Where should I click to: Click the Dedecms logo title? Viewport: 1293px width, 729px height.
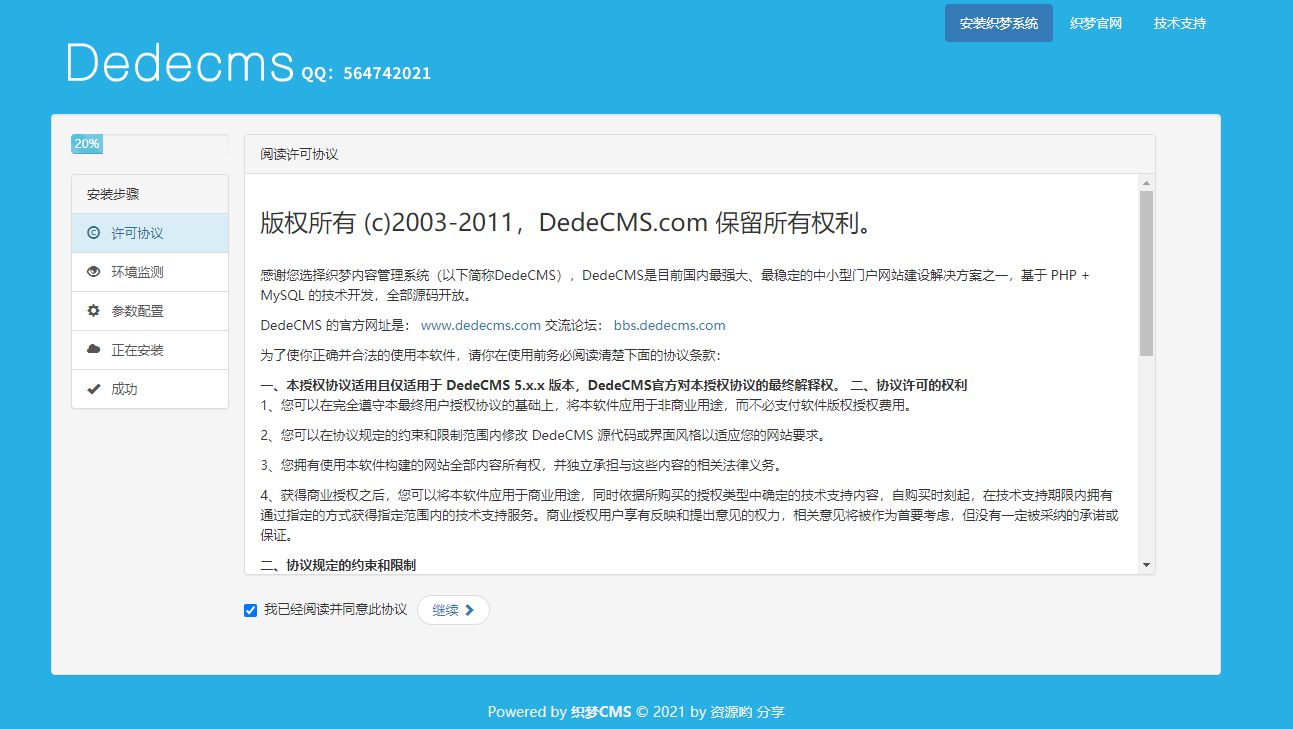click(180, 63)
